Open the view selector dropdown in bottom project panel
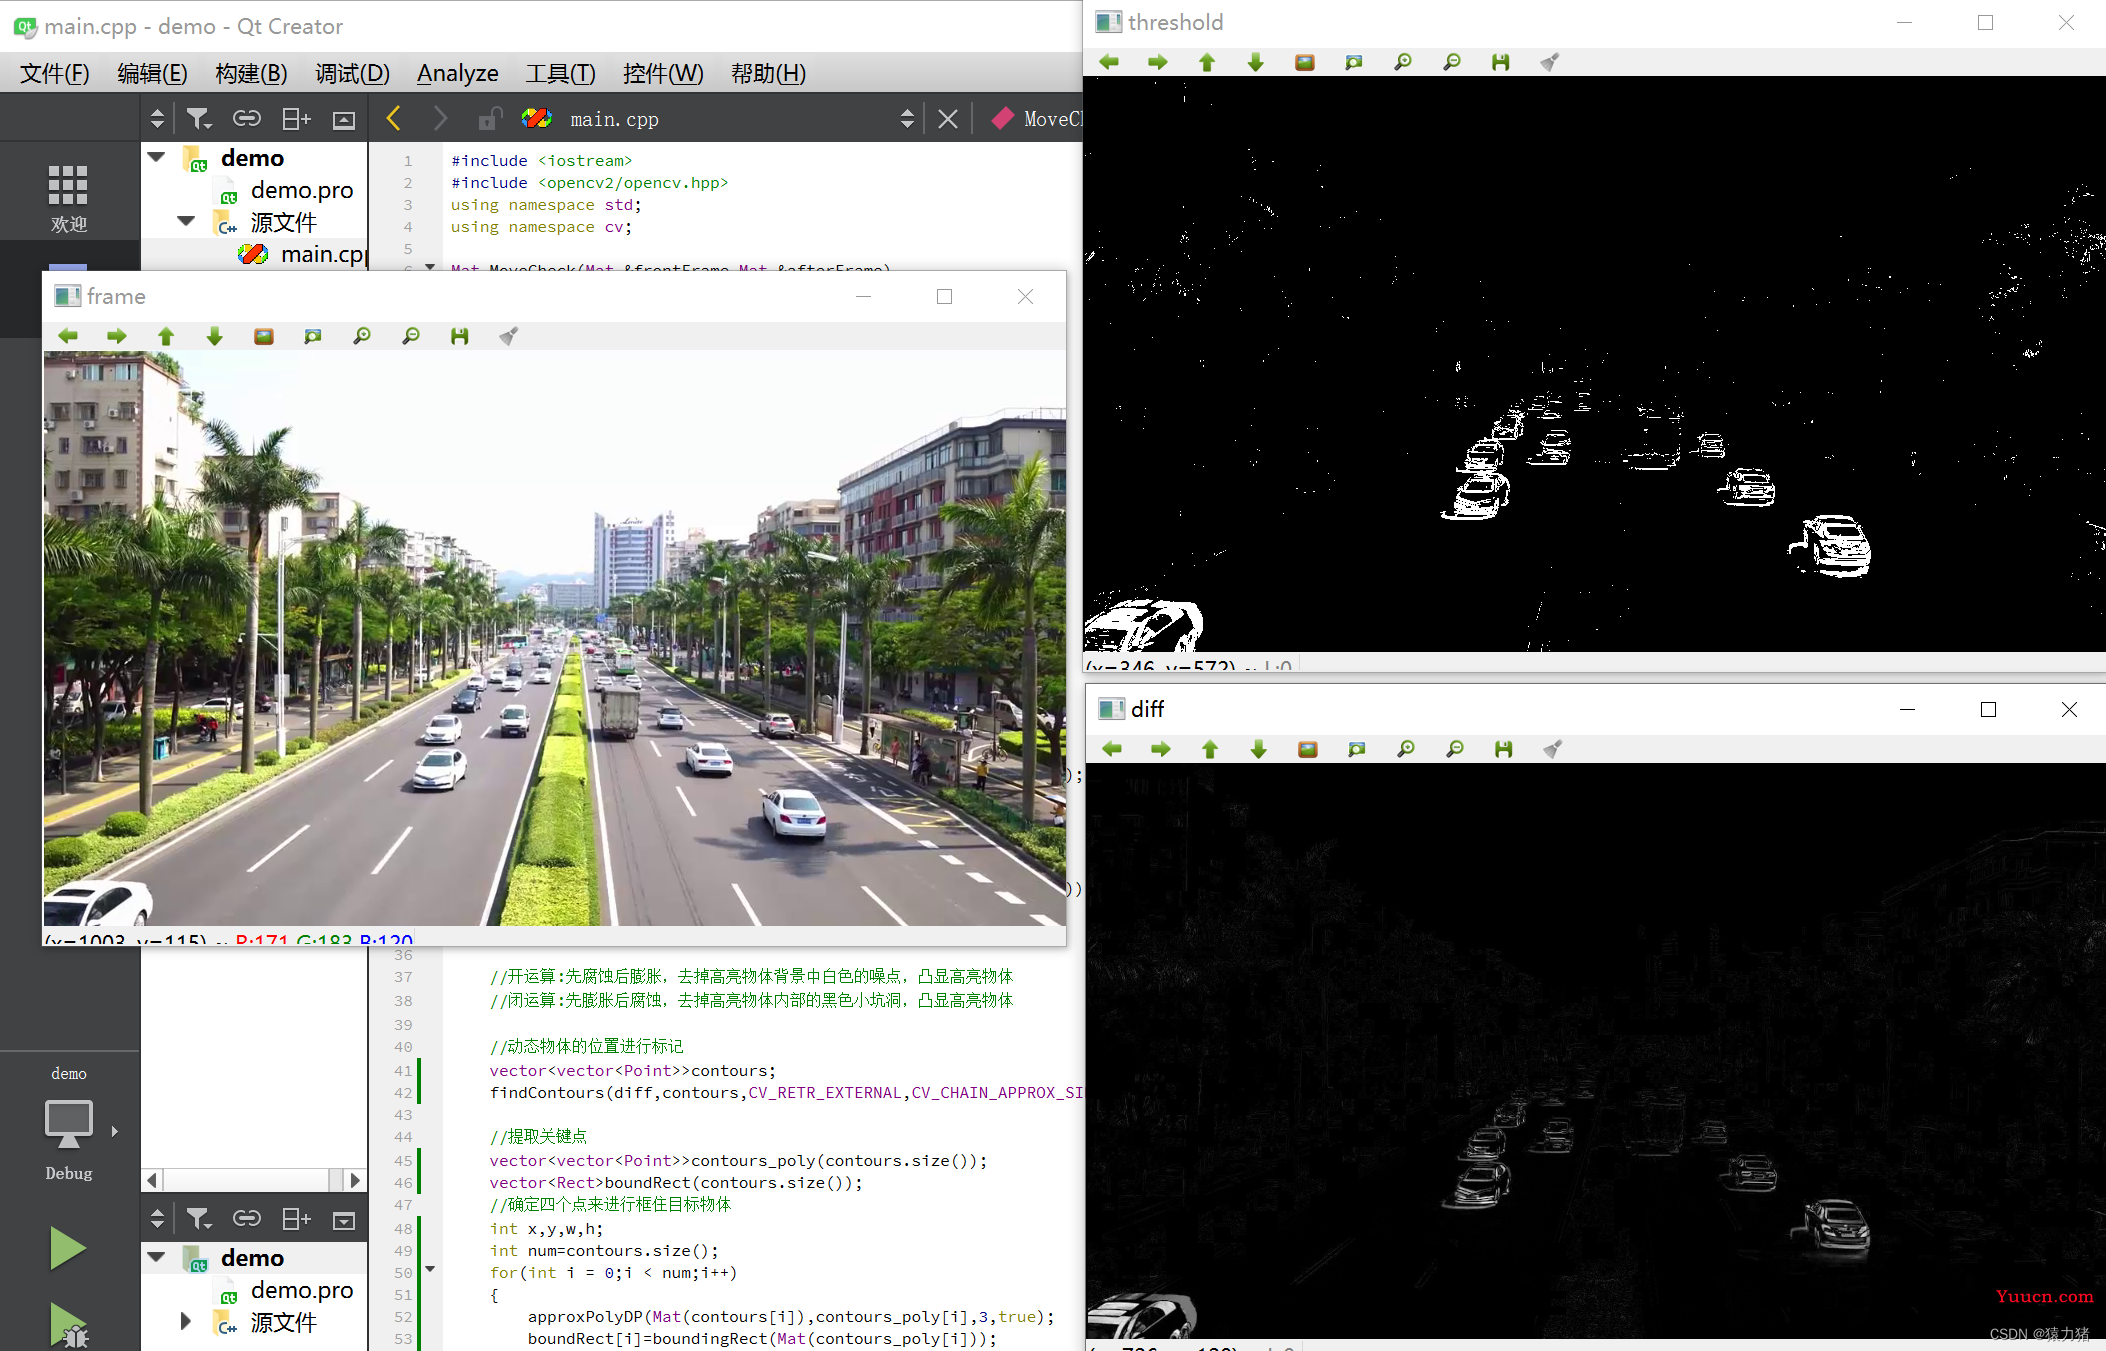 click(x=157, y=1219)
